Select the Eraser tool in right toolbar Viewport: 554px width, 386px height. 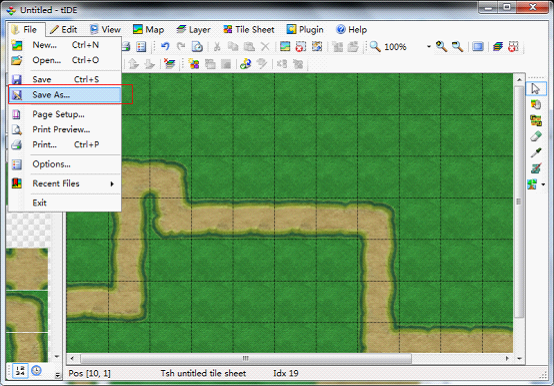point(536,136)
